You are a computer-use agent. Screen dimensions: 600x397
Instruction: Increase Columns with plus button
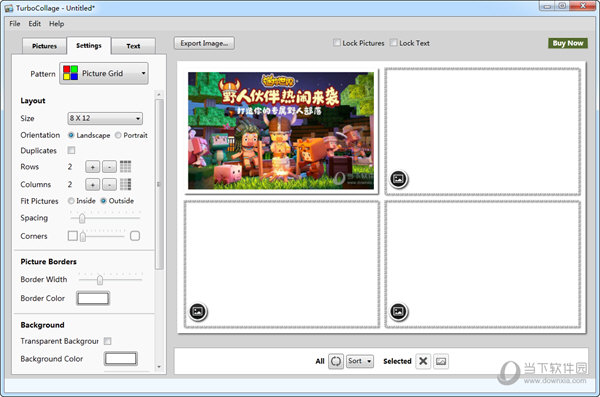coord(92,185)
